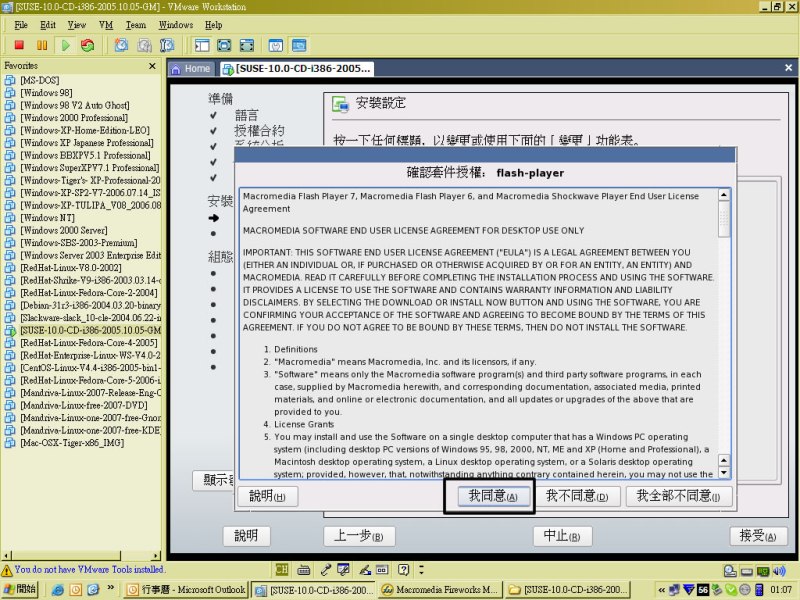Click the help question mark in language bar
The width and height of the screenshot is (800, 600).
click(x=404, y=569)
